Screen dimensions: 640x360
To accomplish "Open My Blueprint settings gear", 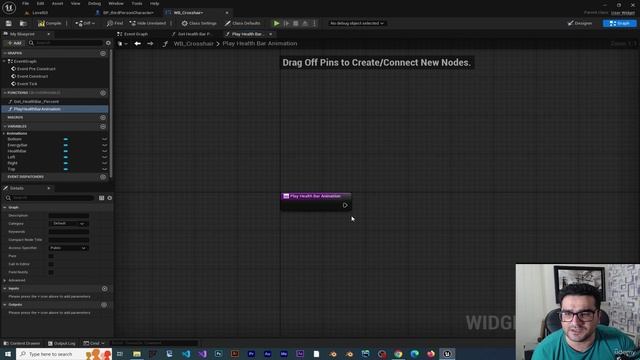I will pyautogui.click(x=108, y=43).
